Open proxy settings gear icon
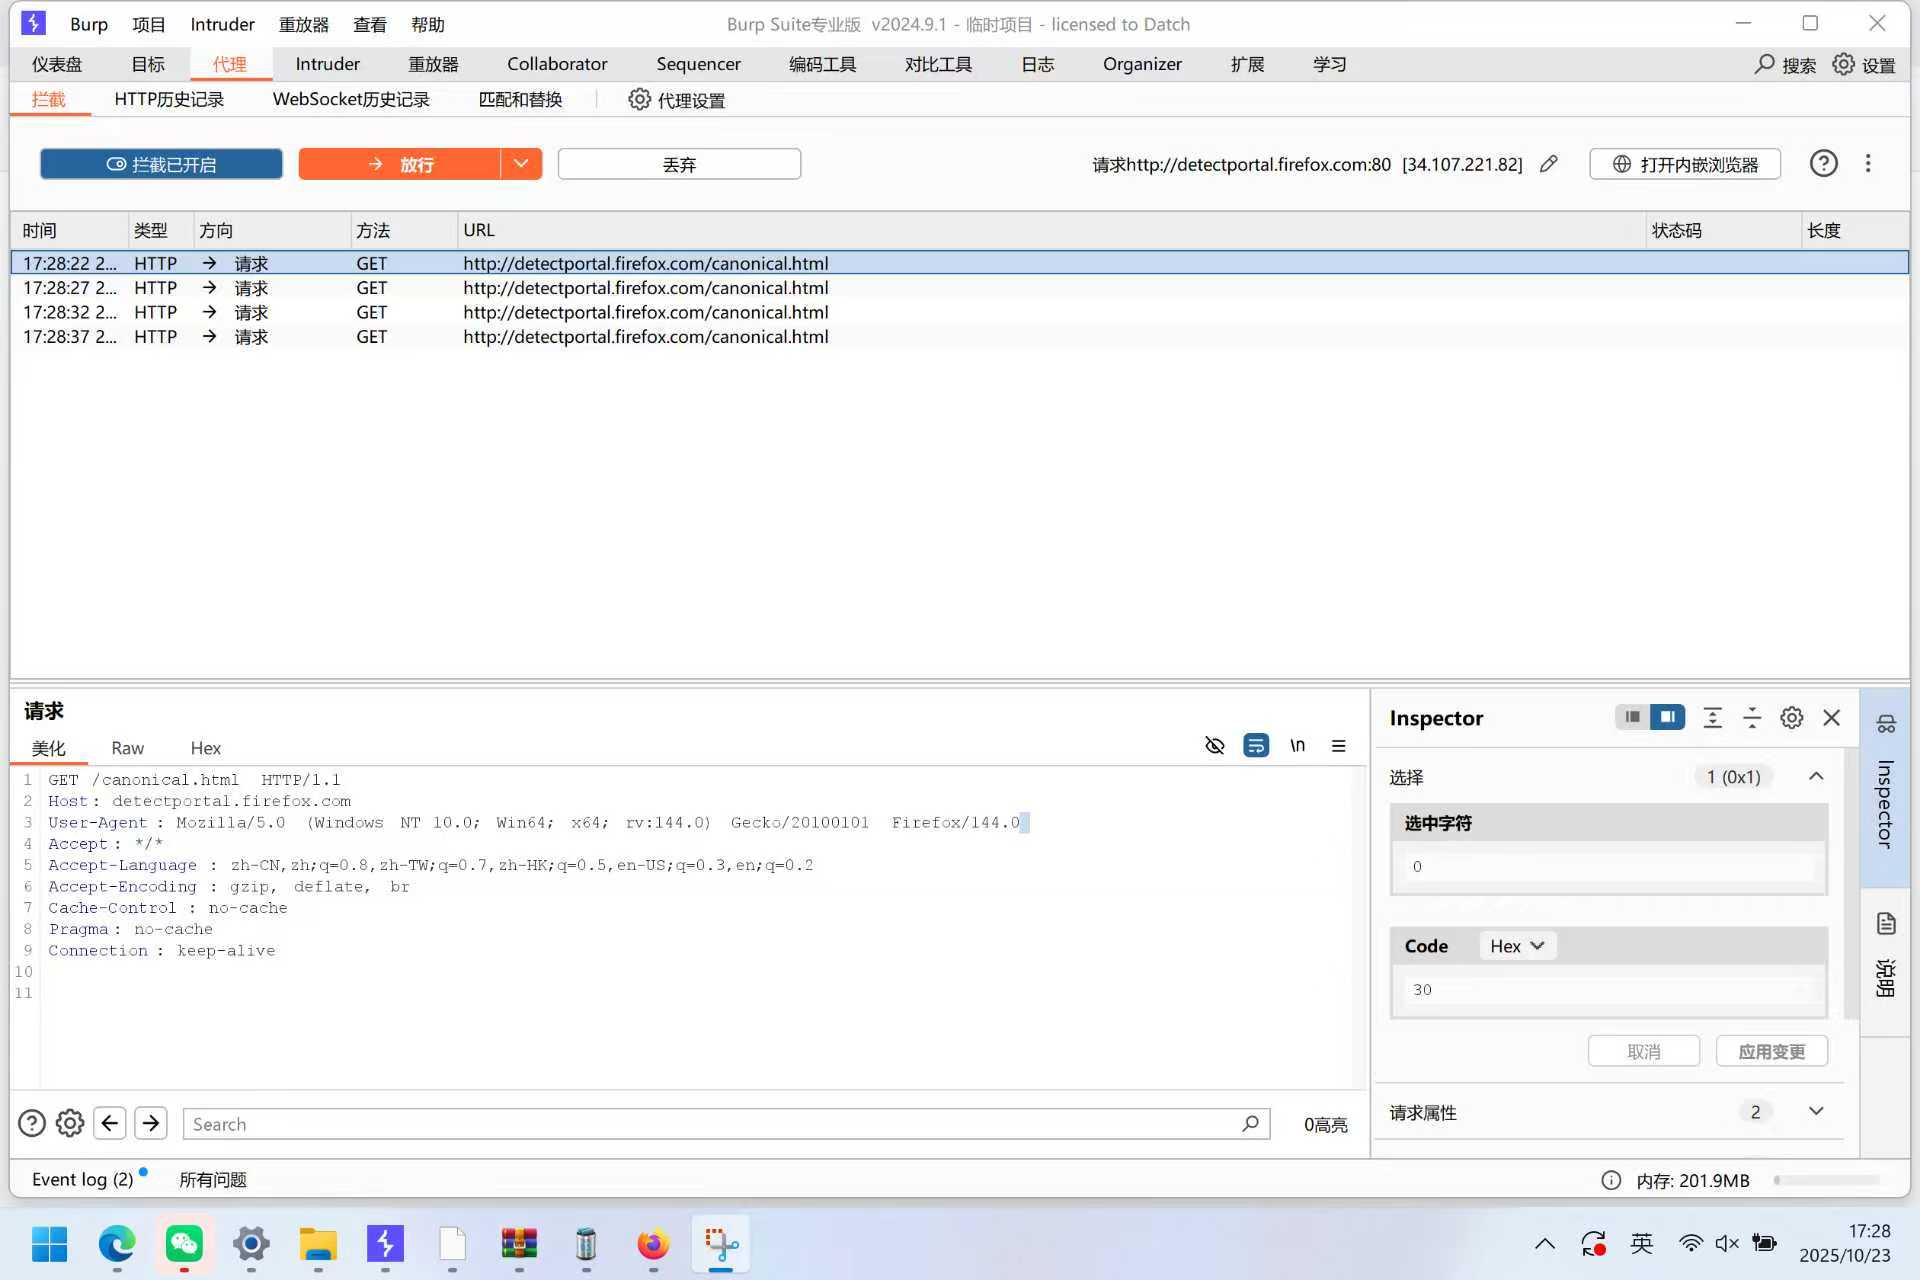 click(639, 100)
